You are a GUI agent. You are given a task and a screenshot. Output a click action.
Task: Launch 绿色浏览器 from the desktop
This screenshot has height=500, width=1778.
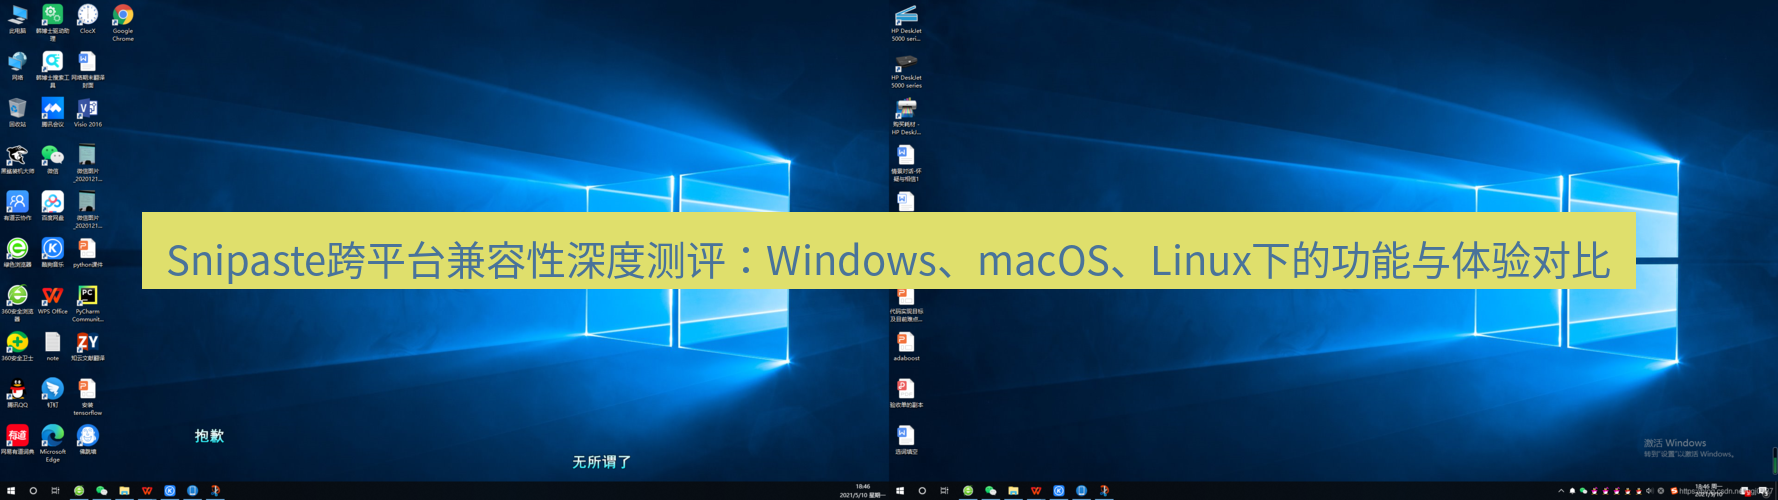[x=17, y=253]
